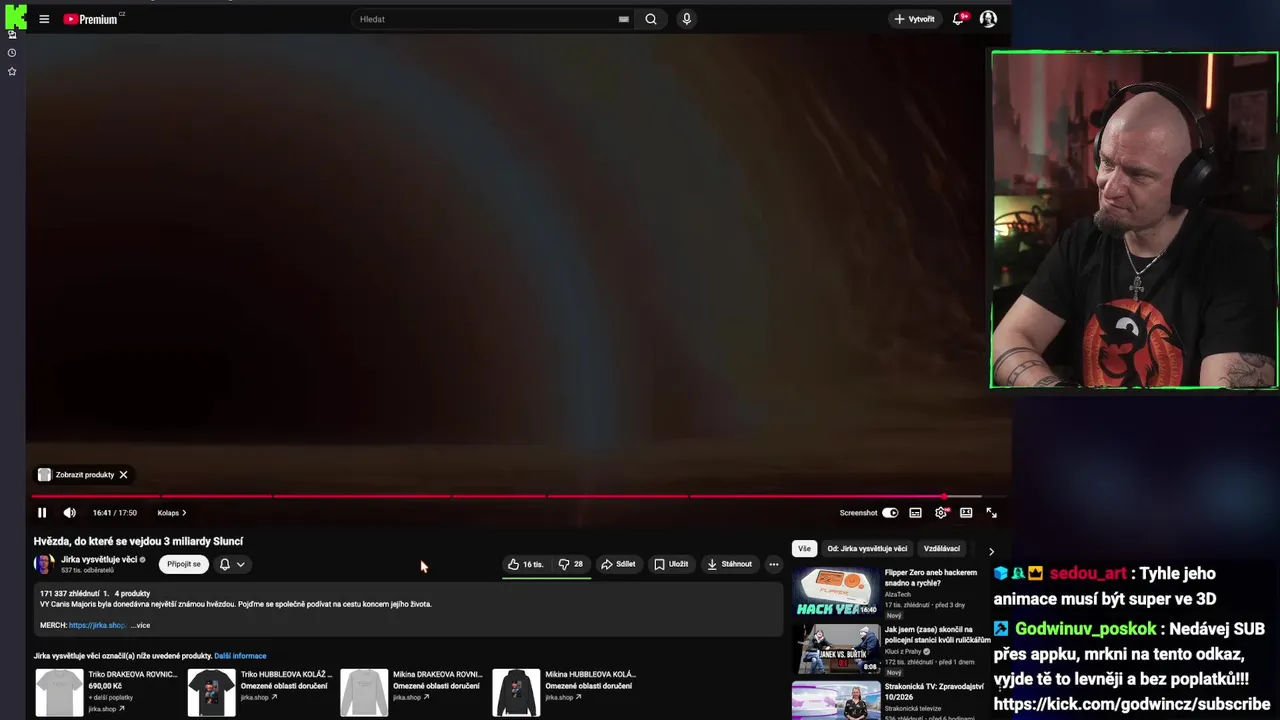Click the search magnifier button
Viewport: 1280px width, 720px height.
click(651, 19)
